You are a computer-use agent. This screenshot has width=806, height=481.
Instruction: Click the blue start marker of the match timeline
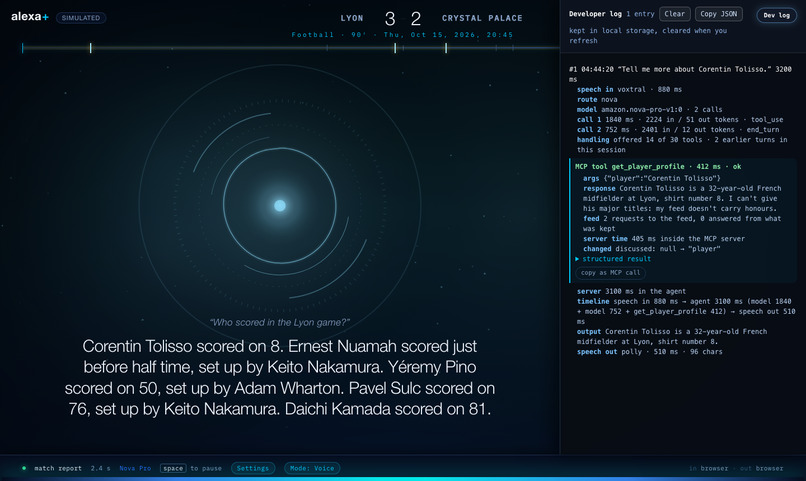click(23, 48)
